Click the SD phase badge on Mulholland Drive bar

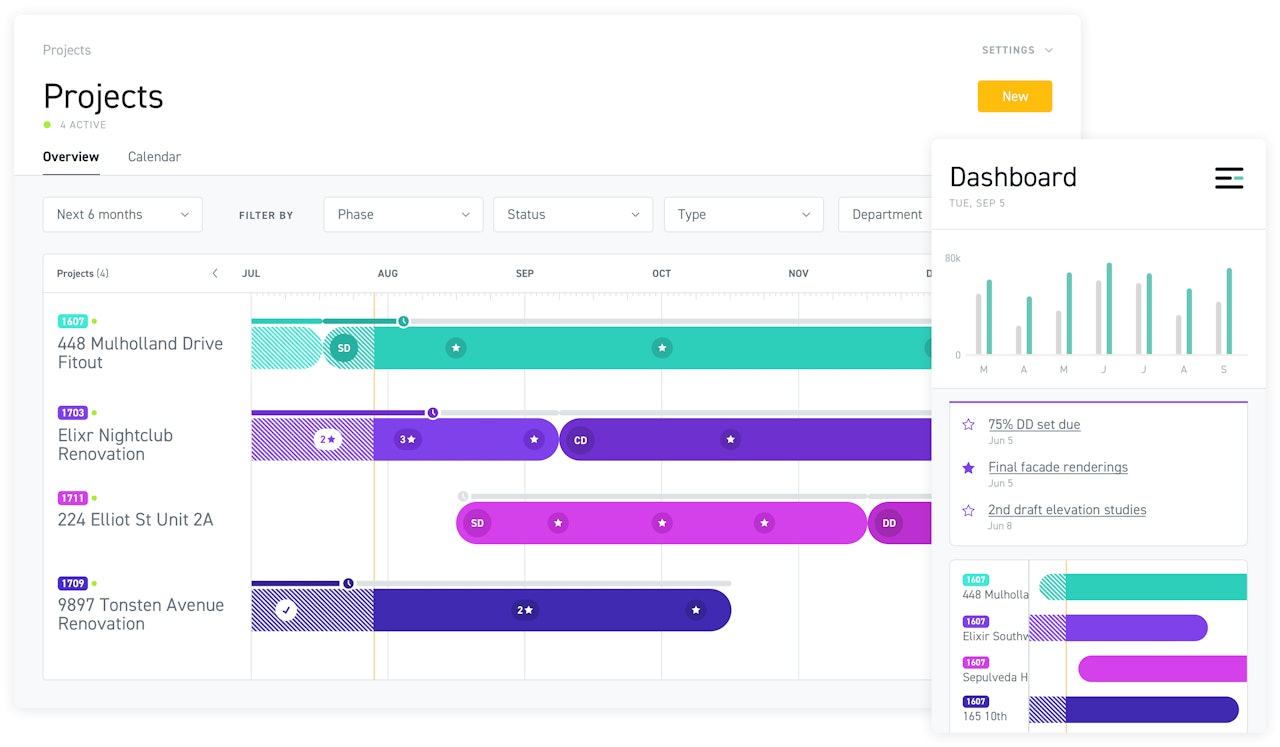point(343,348)
